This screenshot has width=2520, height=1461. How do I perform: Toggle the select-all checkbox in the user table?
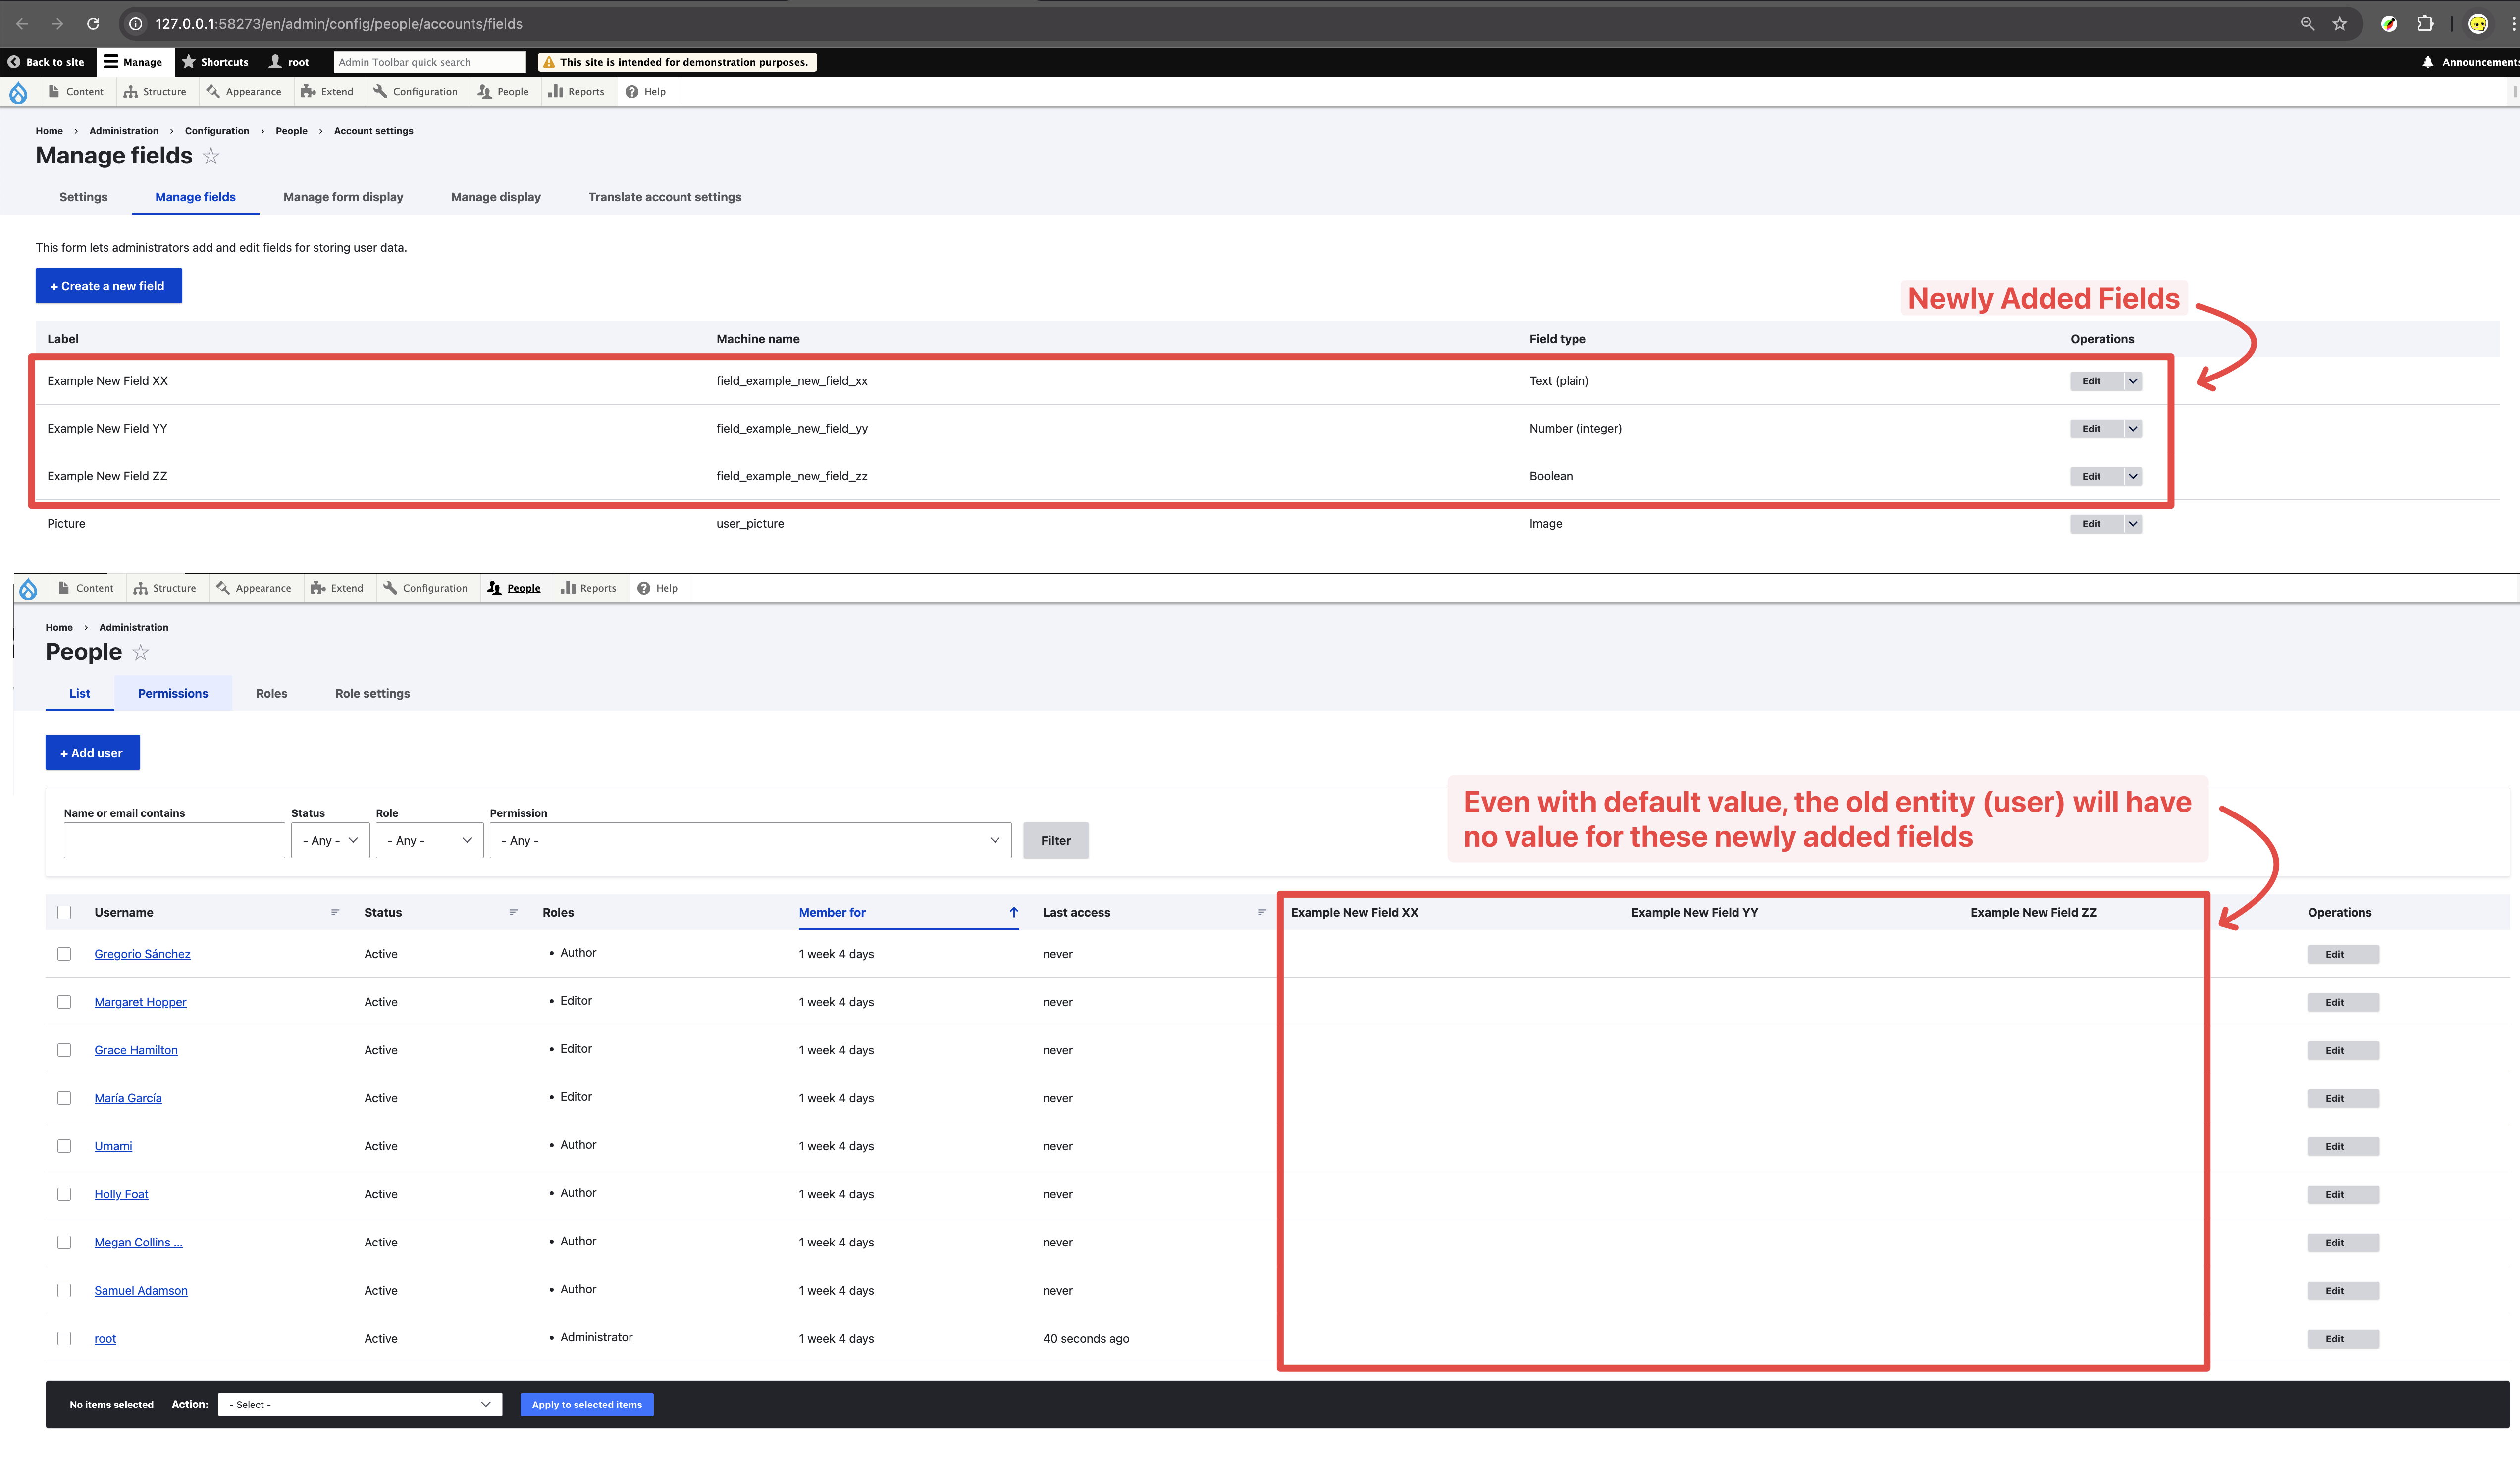[64, 912]
